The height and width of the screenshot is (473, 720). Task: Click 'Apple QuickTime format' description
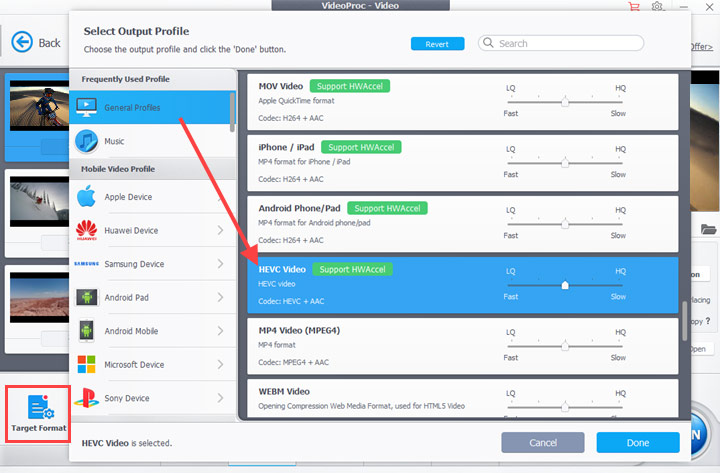(x=296, y=101)
